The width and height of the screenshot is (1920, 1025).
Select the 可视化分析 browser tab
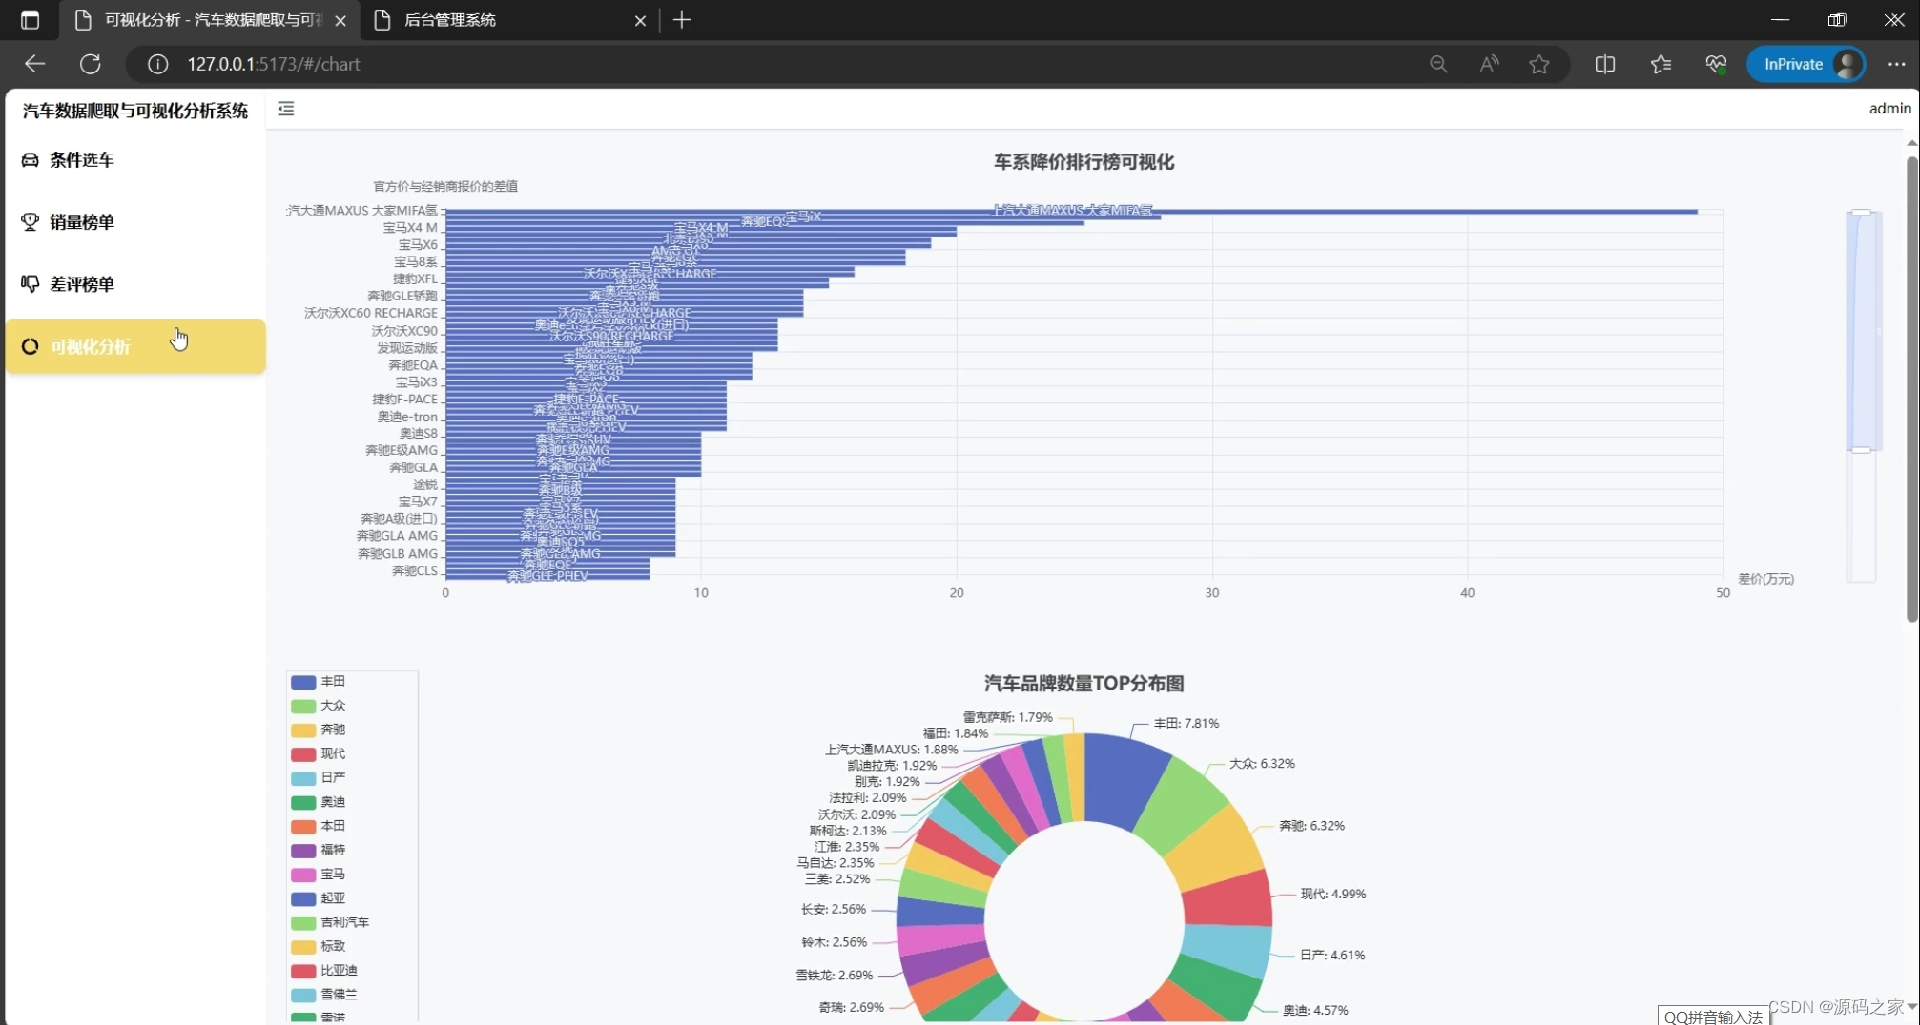pos(208,20)
